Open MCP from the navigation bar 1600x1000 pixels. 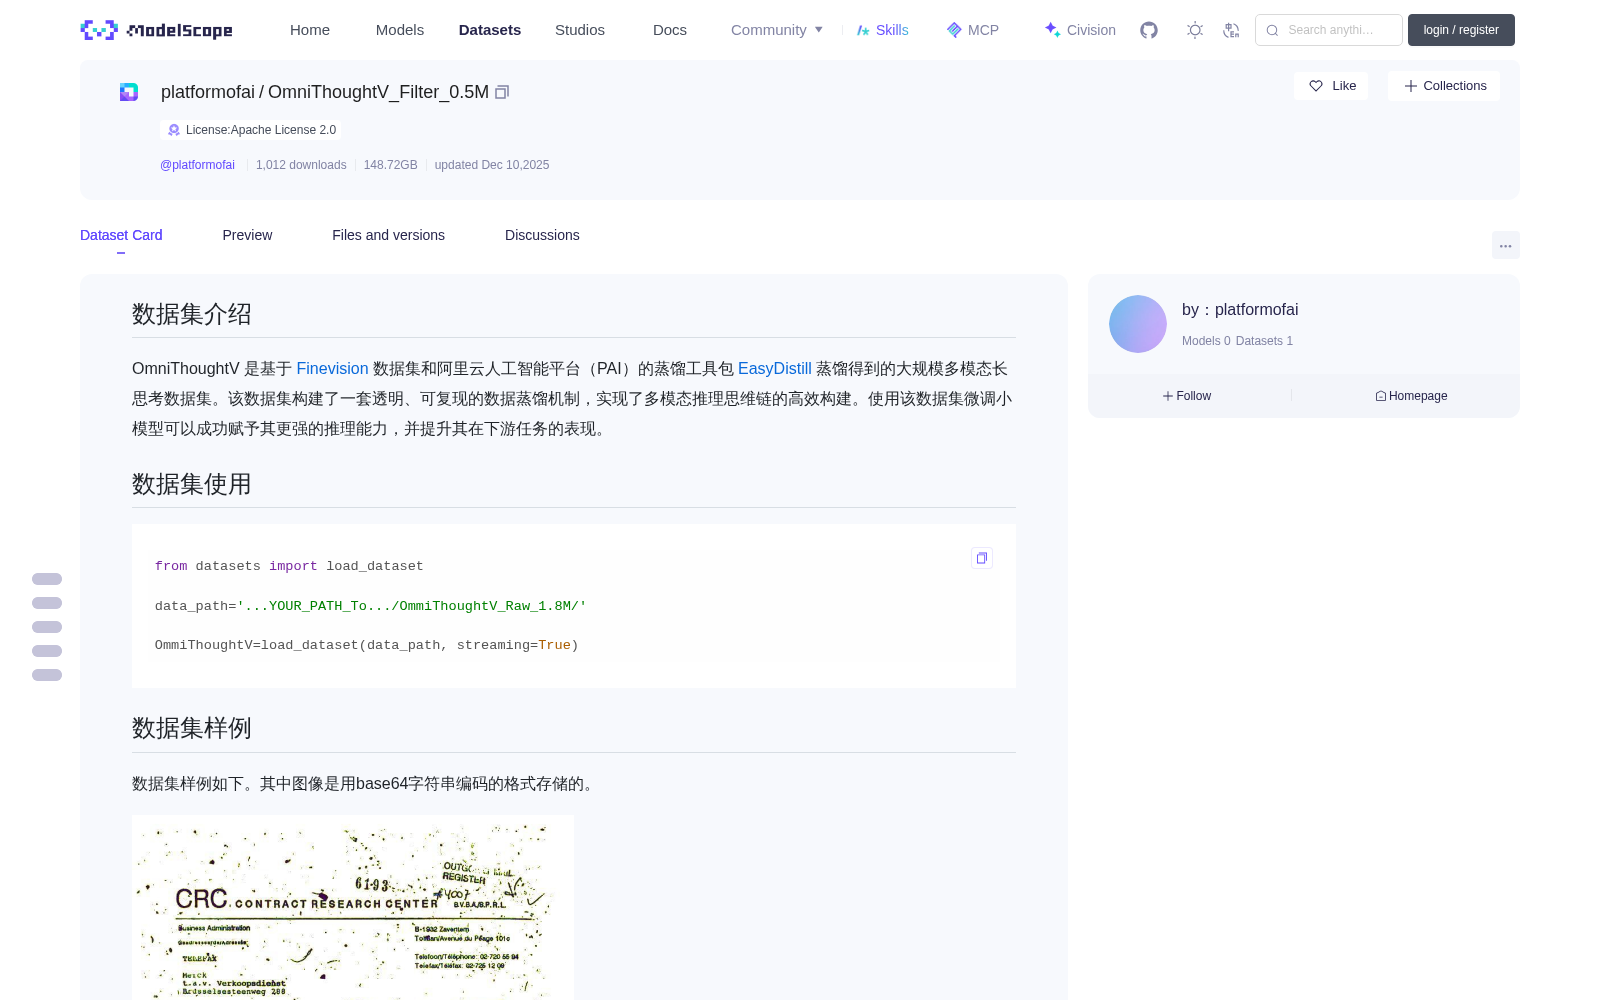pos(973,30)
